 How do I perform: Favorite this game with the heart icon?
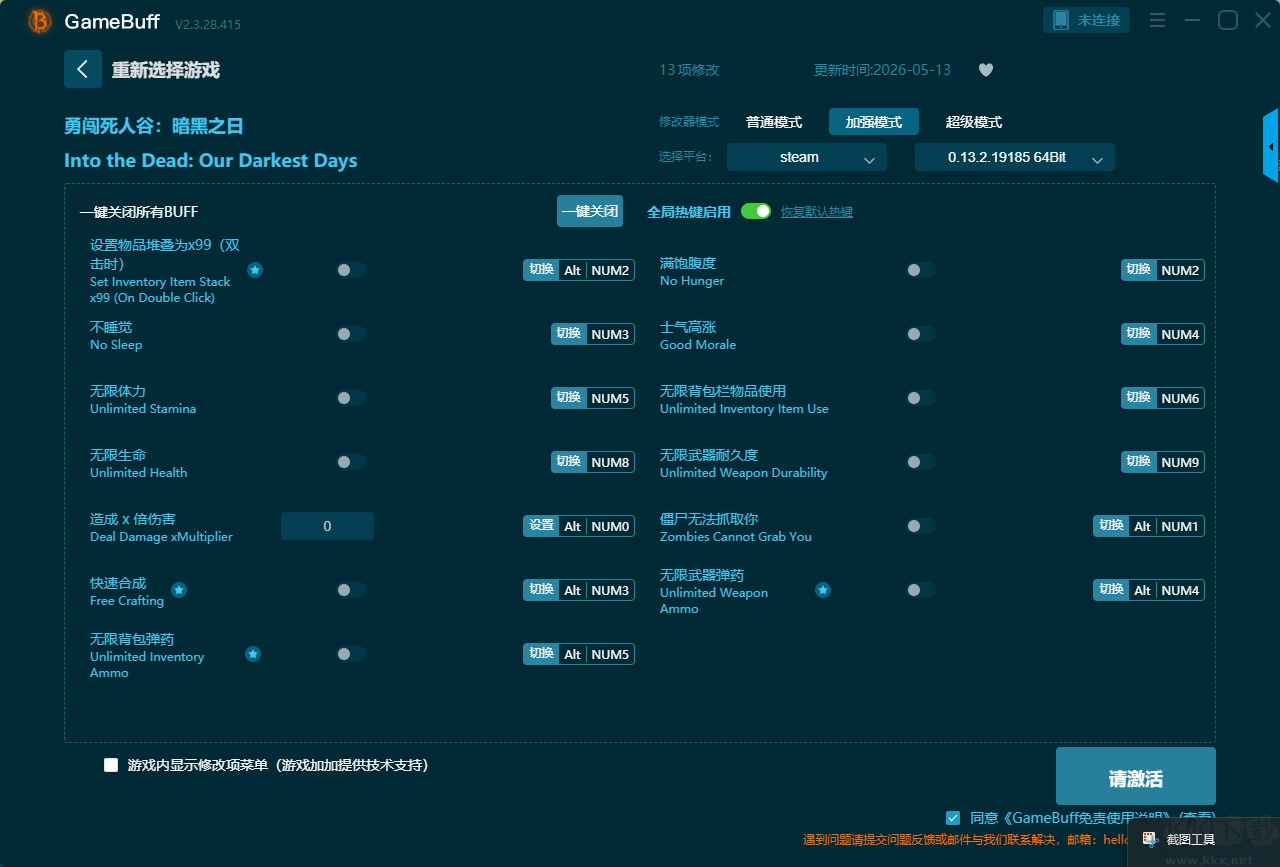tap(986, 70)
